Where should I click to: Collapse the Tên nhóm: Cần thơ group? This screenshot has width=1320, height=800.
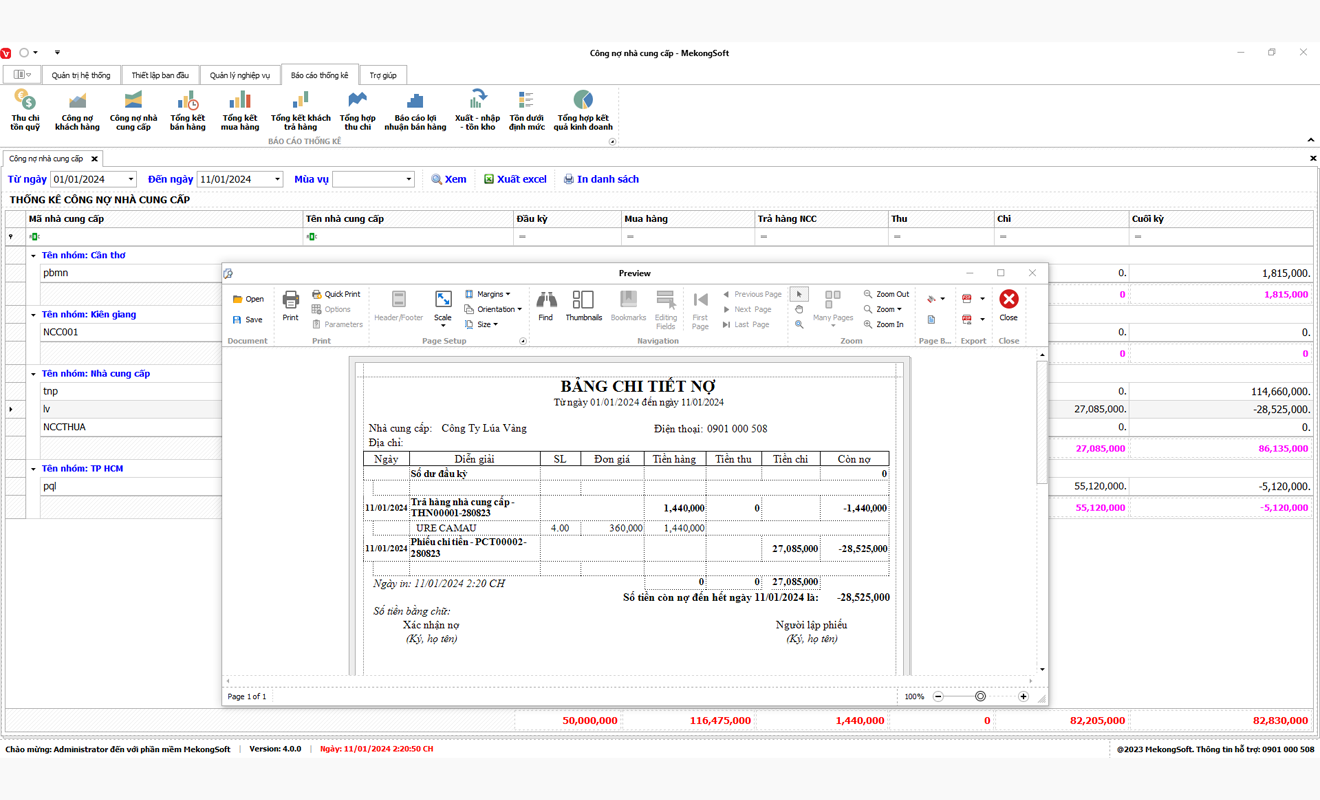(33, 256)
